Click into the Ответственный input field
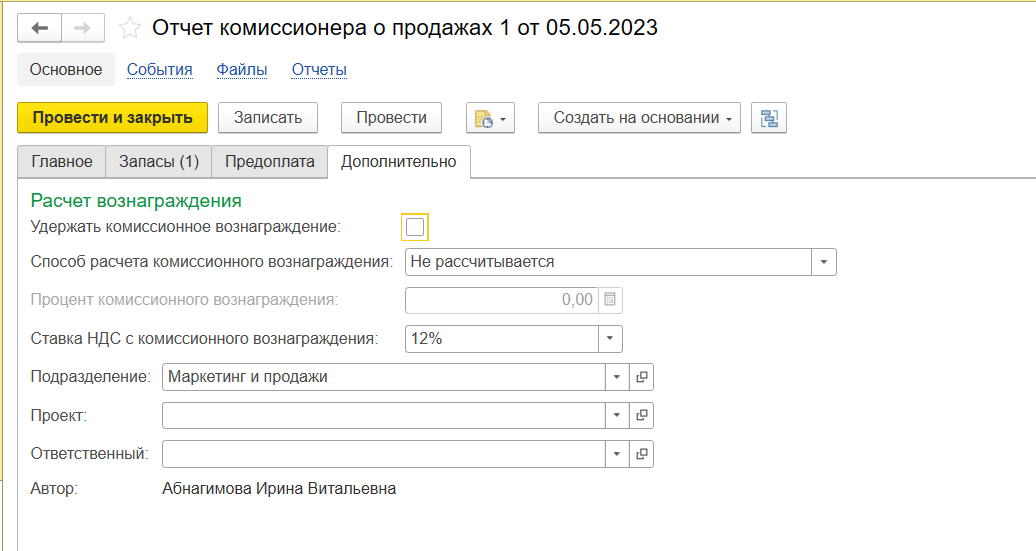 383,454
